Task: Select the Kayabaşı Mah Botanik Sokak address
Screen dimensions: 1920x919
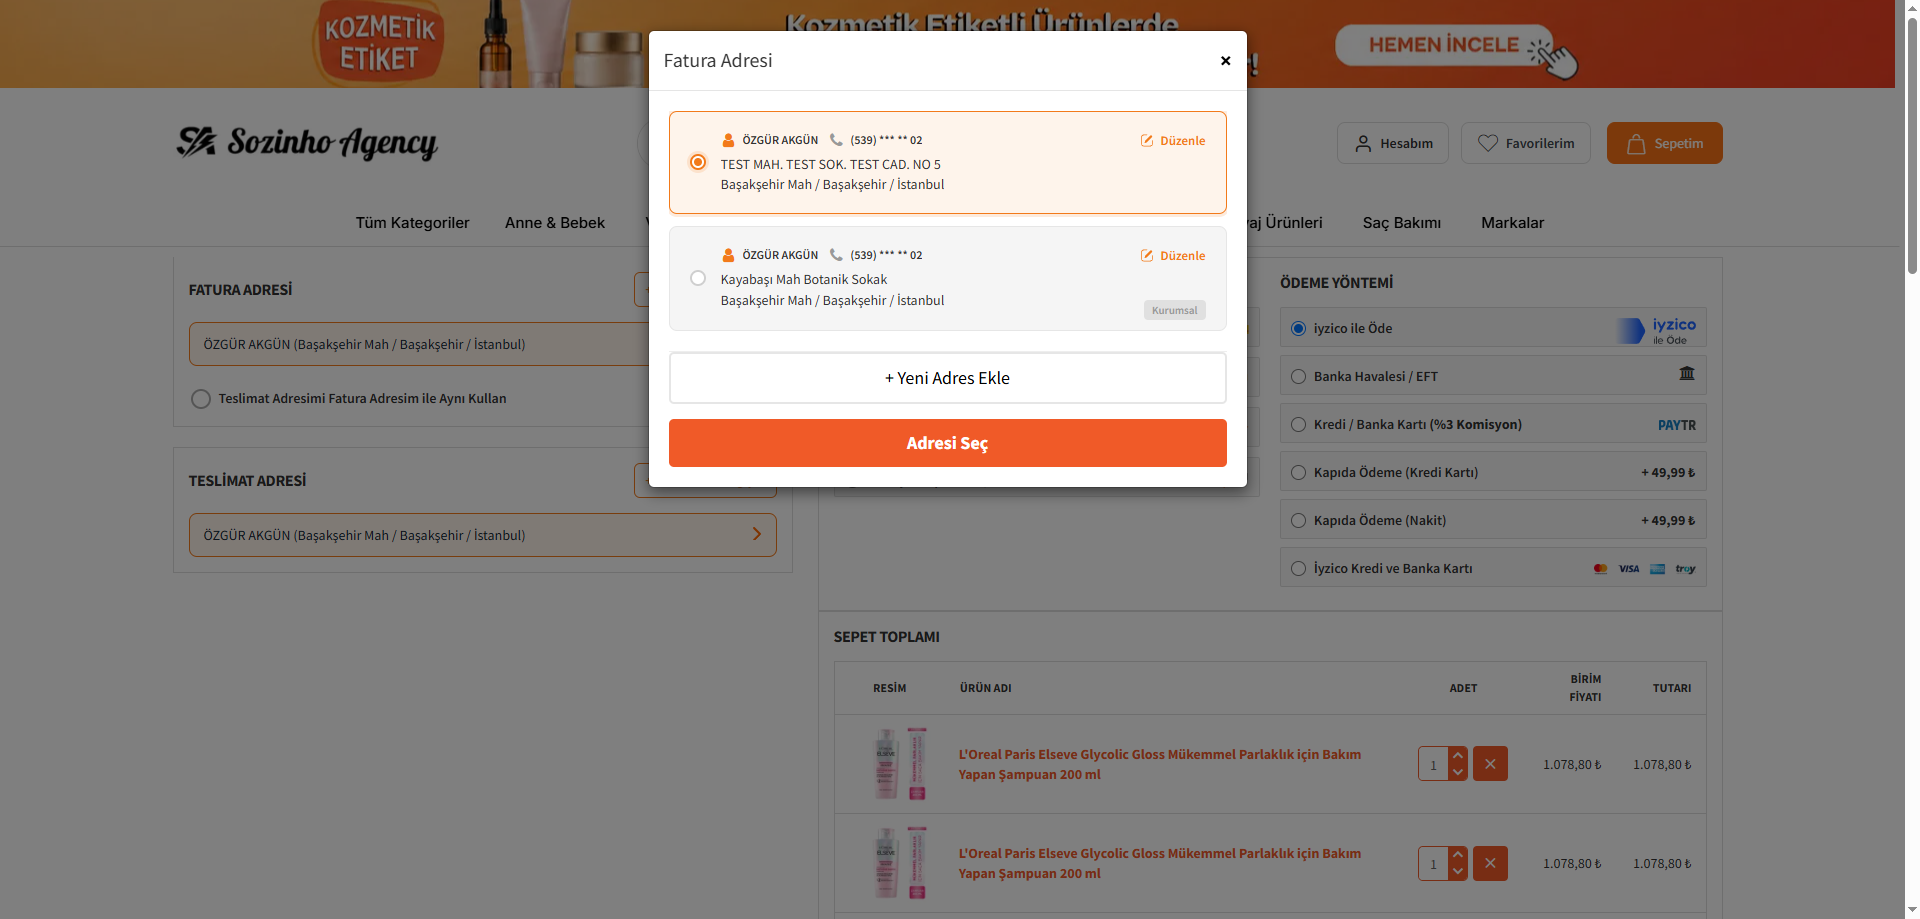Action: point(698,279)
